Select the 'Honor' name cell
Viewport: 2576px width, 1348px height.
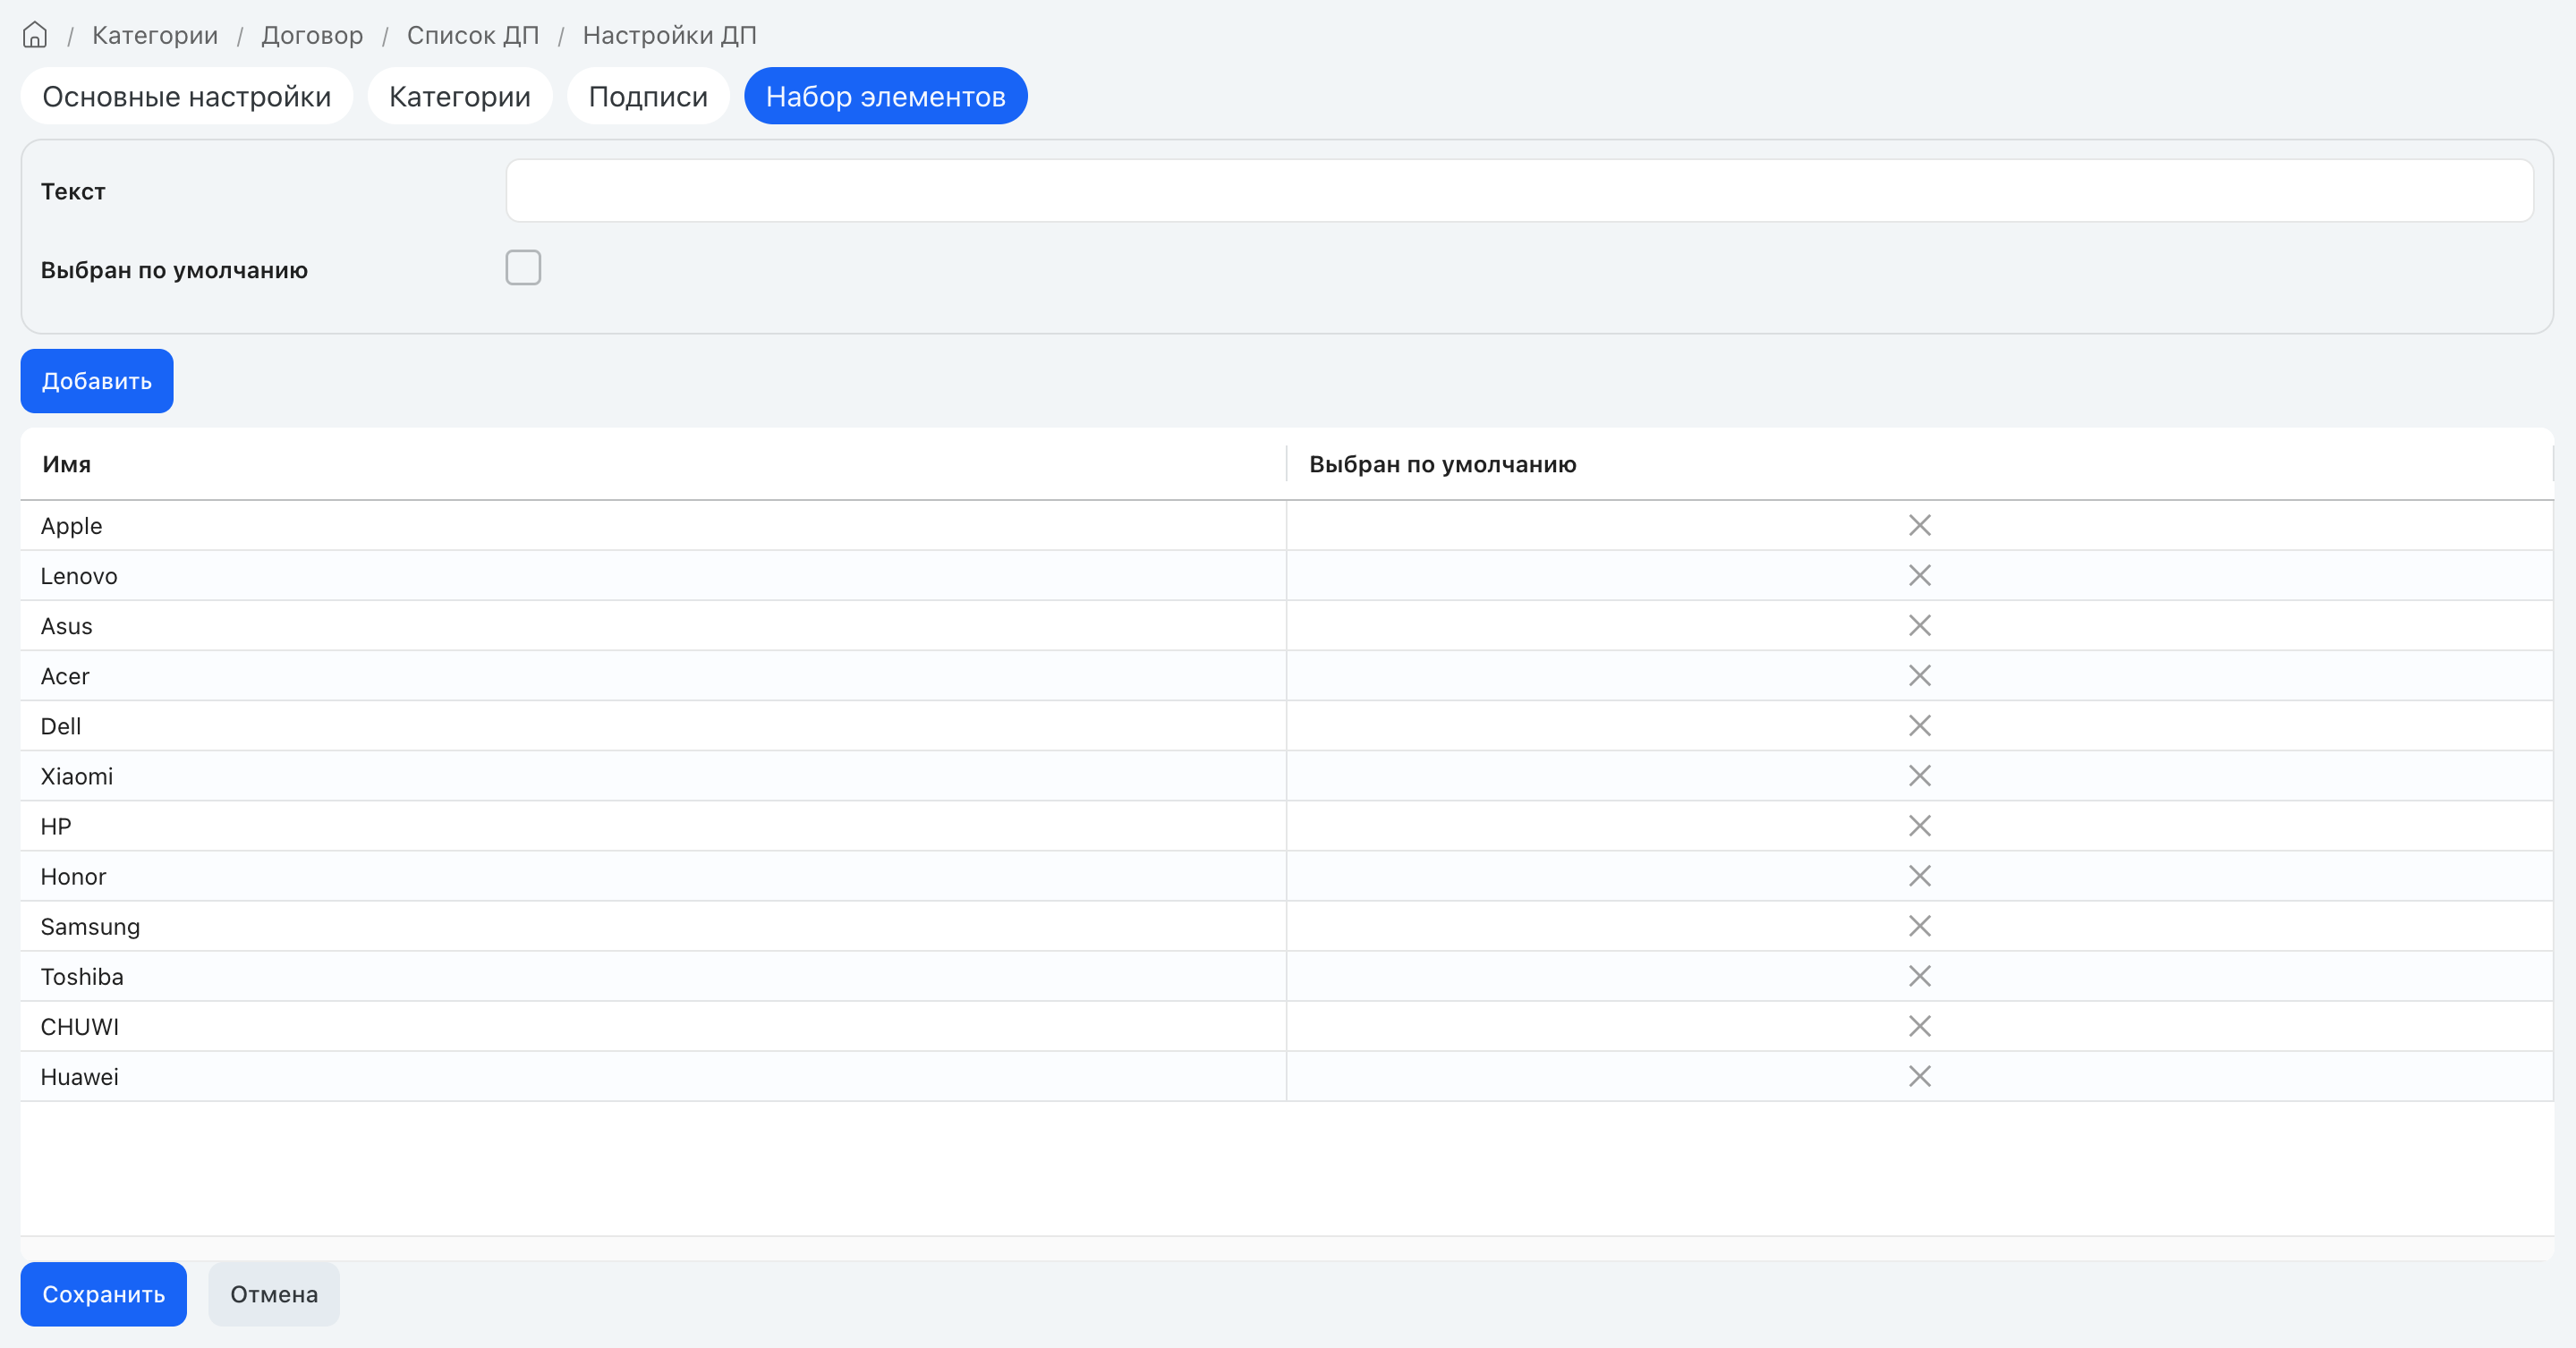pyautogui.click(x=653, y=875)
